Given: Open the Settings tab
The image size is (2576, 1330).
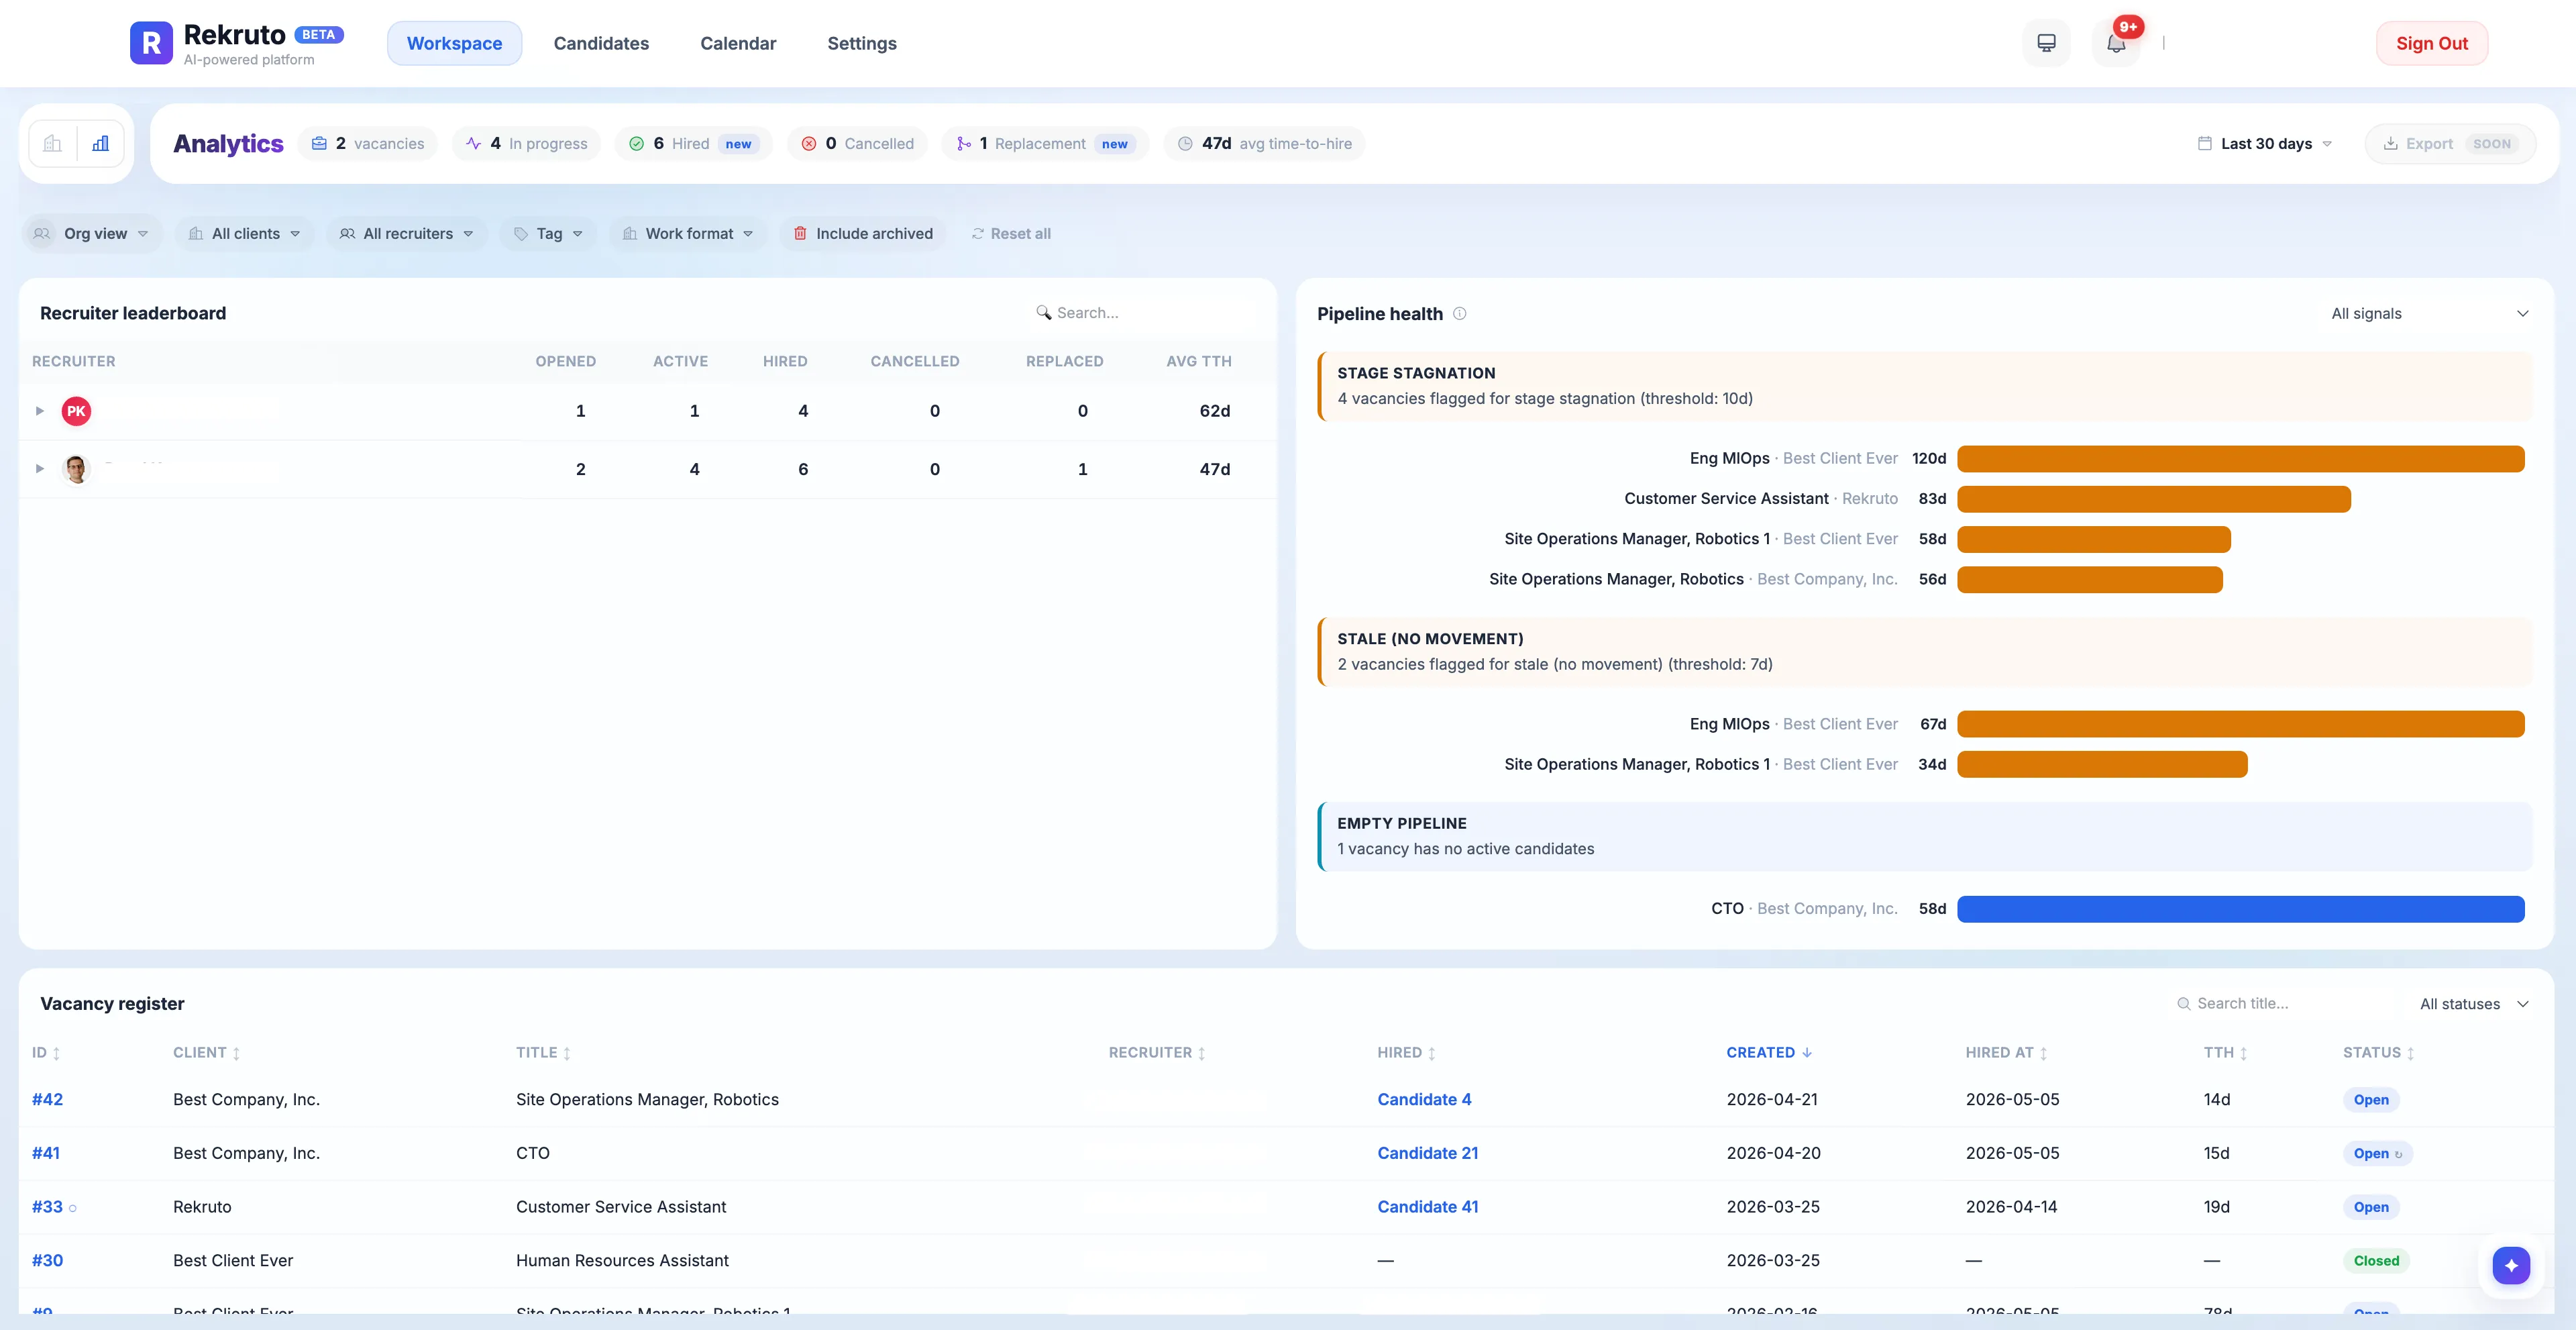Looking at the screenshot, I should 862,43.
